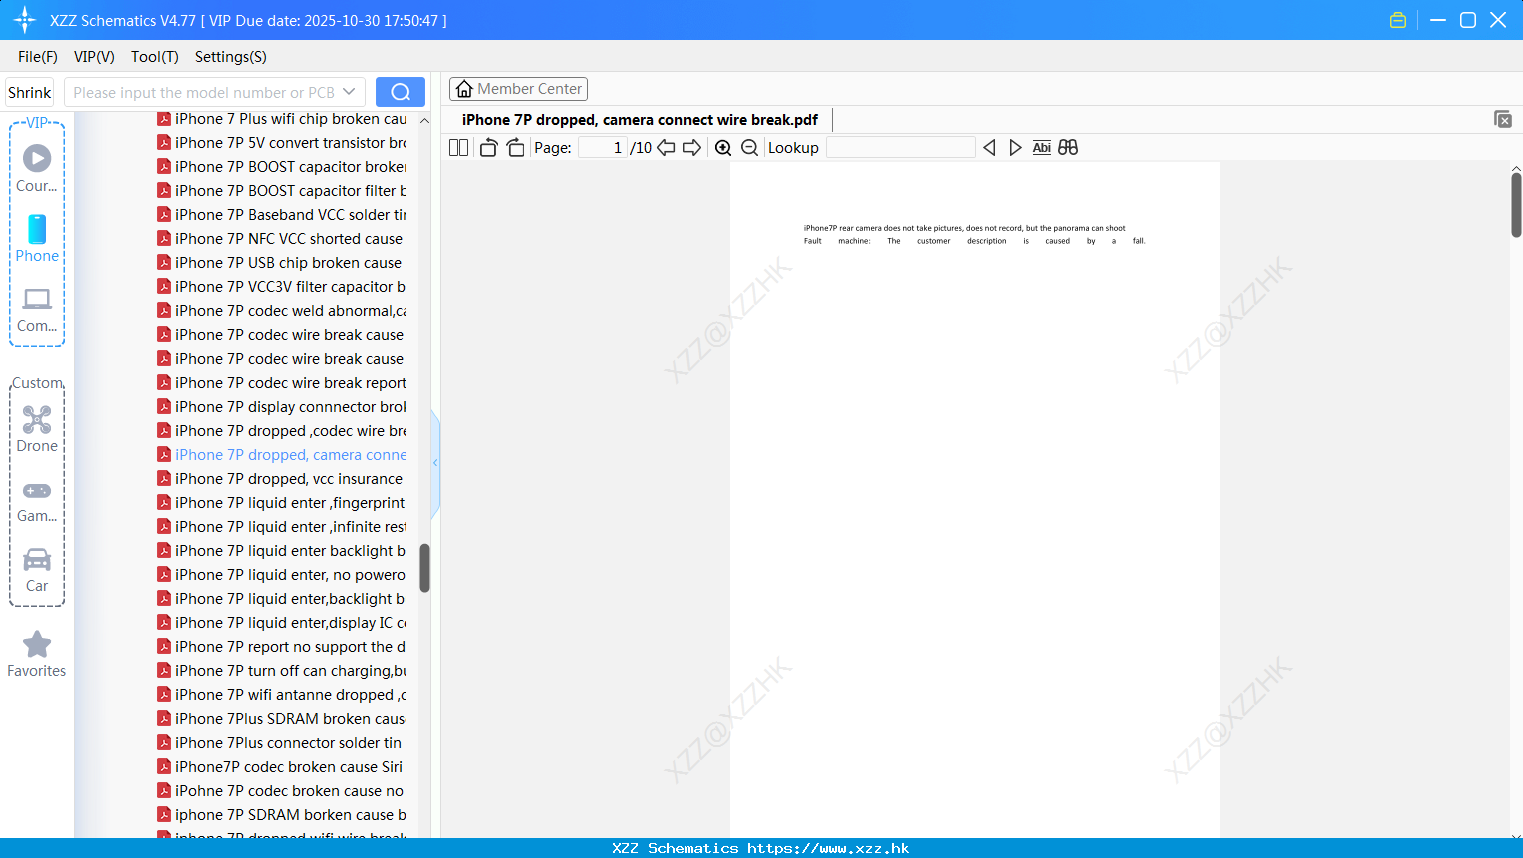Image resolution: width=1523 pixels, height=858 pixels.
Task: Open iPhone7P codec broken cause Siri file
Action: point(281,767)
